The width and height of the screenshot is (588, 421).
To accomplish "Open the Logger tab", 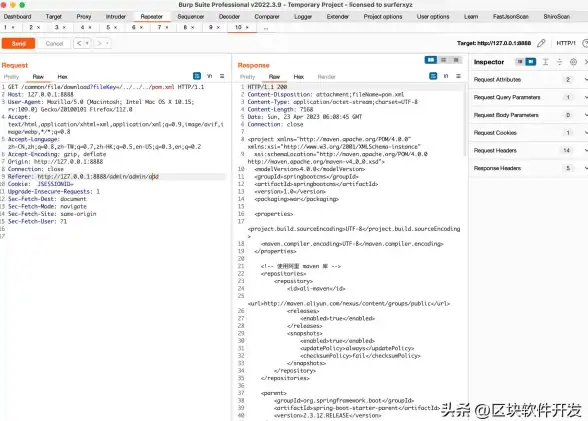I will click(x=303, y=16).
